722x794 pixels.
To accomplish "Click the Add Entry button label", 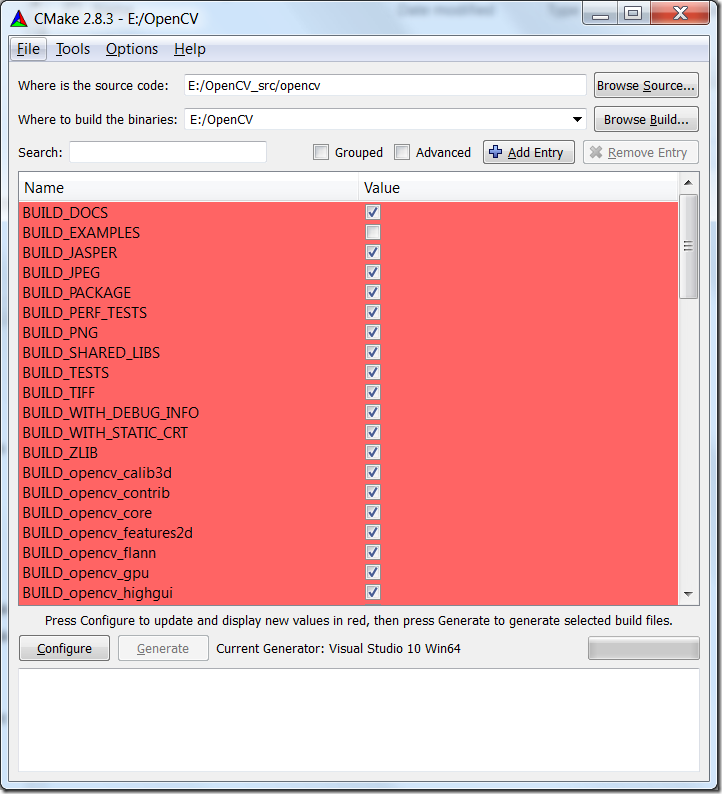I will point(535,152).
